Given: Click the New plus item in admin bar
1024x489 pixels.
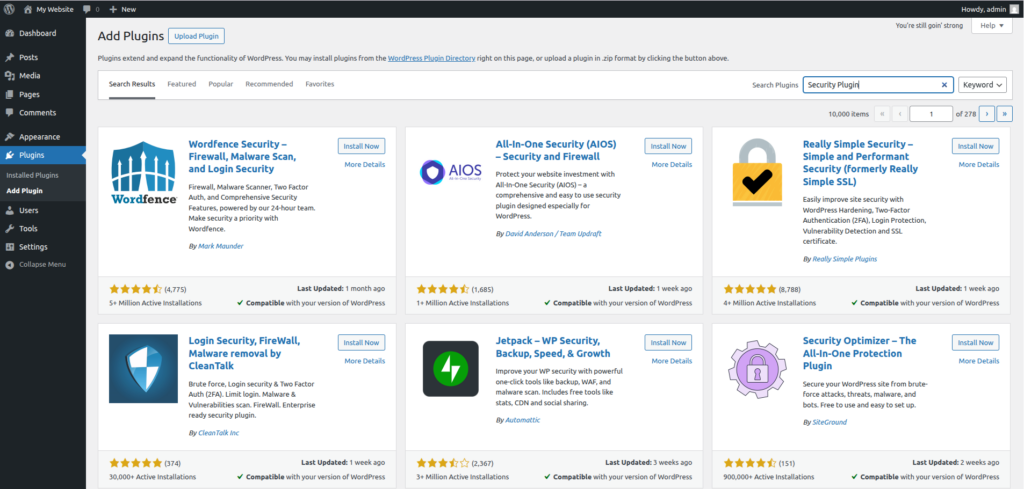Looking at the screenshot, I should click(x=123, y=9).
